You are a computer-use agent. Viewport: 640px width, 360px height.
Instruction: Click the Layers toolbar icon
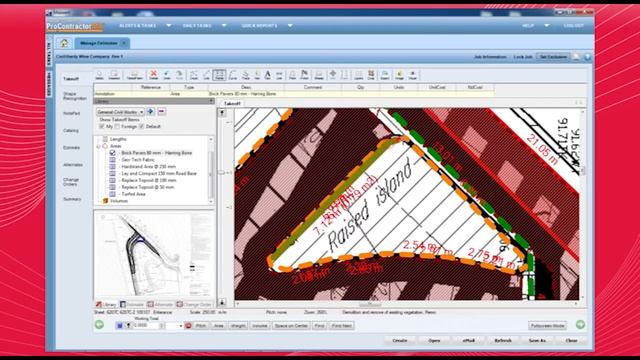pyautogui.click(x=358, y=75)
